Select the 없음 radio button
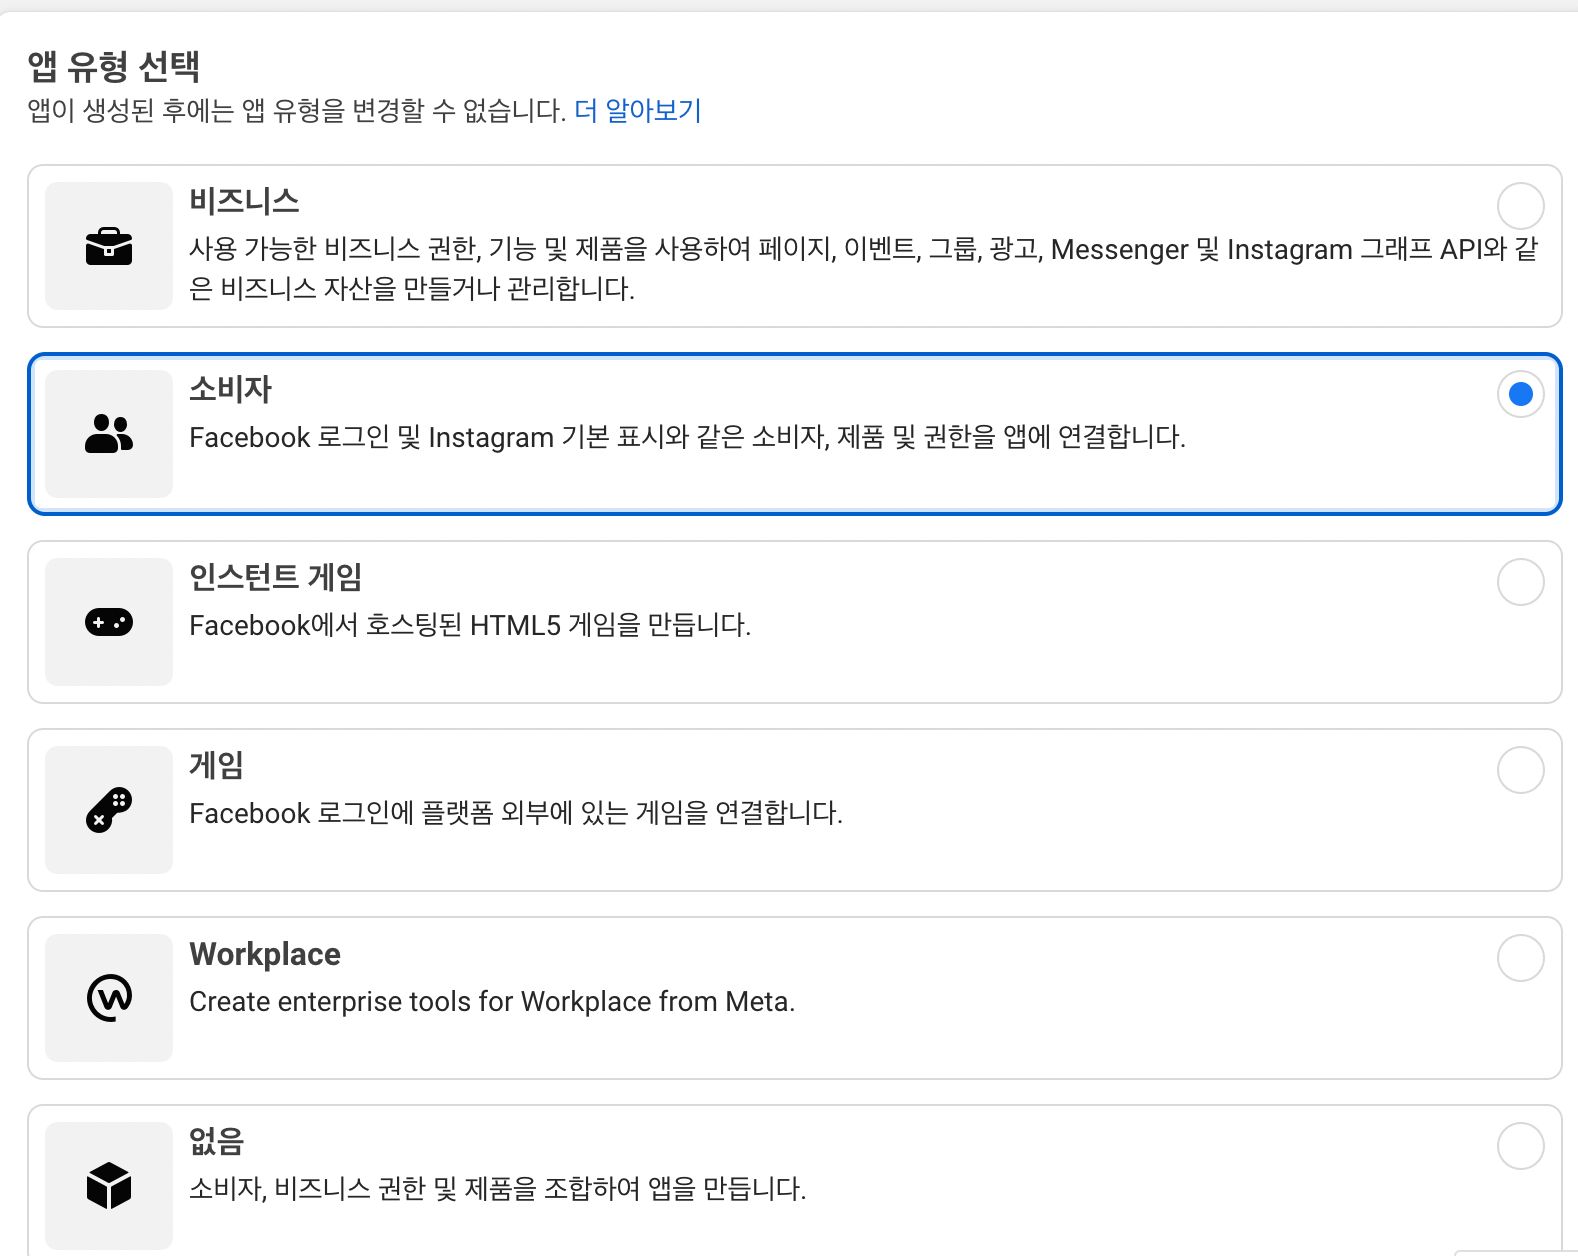 (1520, 1146)
